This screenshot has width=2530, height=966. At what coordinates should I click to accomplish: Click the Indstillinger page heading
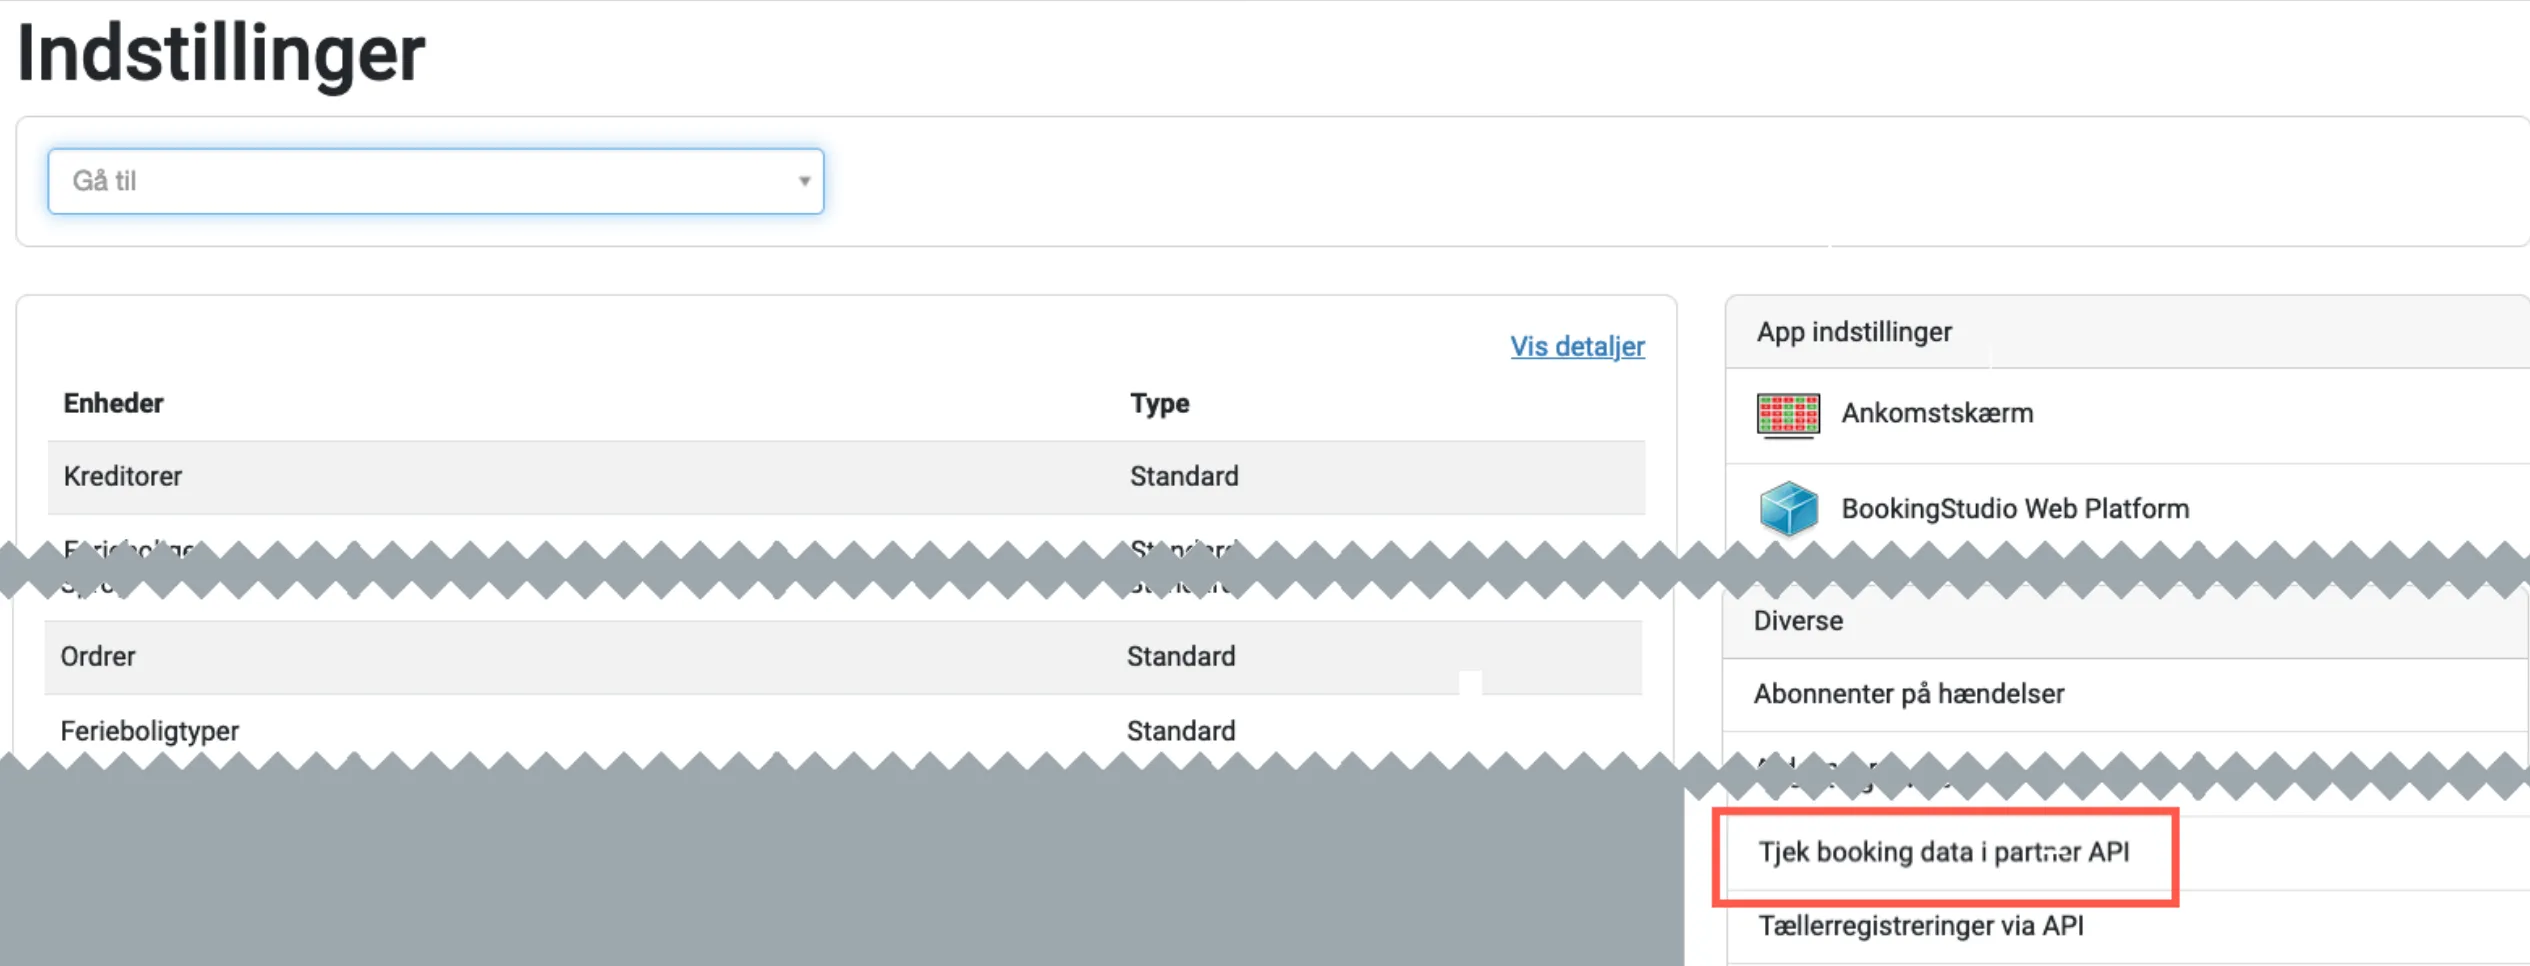(x=222, y=53)
